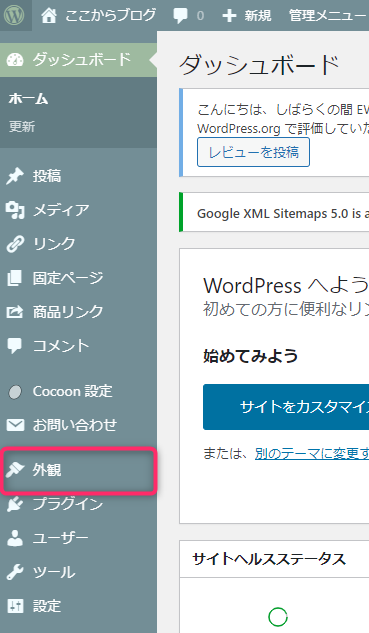369x633 pixels.
Task: Click the share icon for 商品リンク
Action: (15, 312)
